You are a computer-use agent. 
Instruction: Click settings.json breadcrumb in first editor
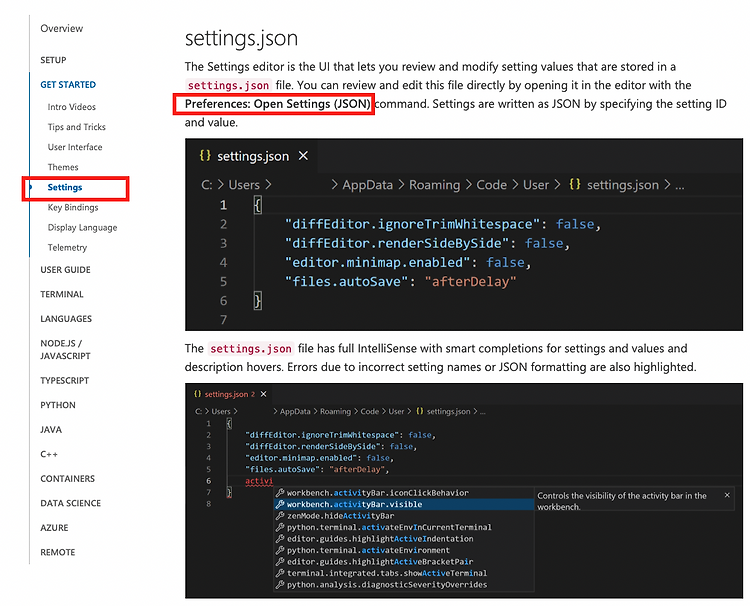click(x=623, y=185)
